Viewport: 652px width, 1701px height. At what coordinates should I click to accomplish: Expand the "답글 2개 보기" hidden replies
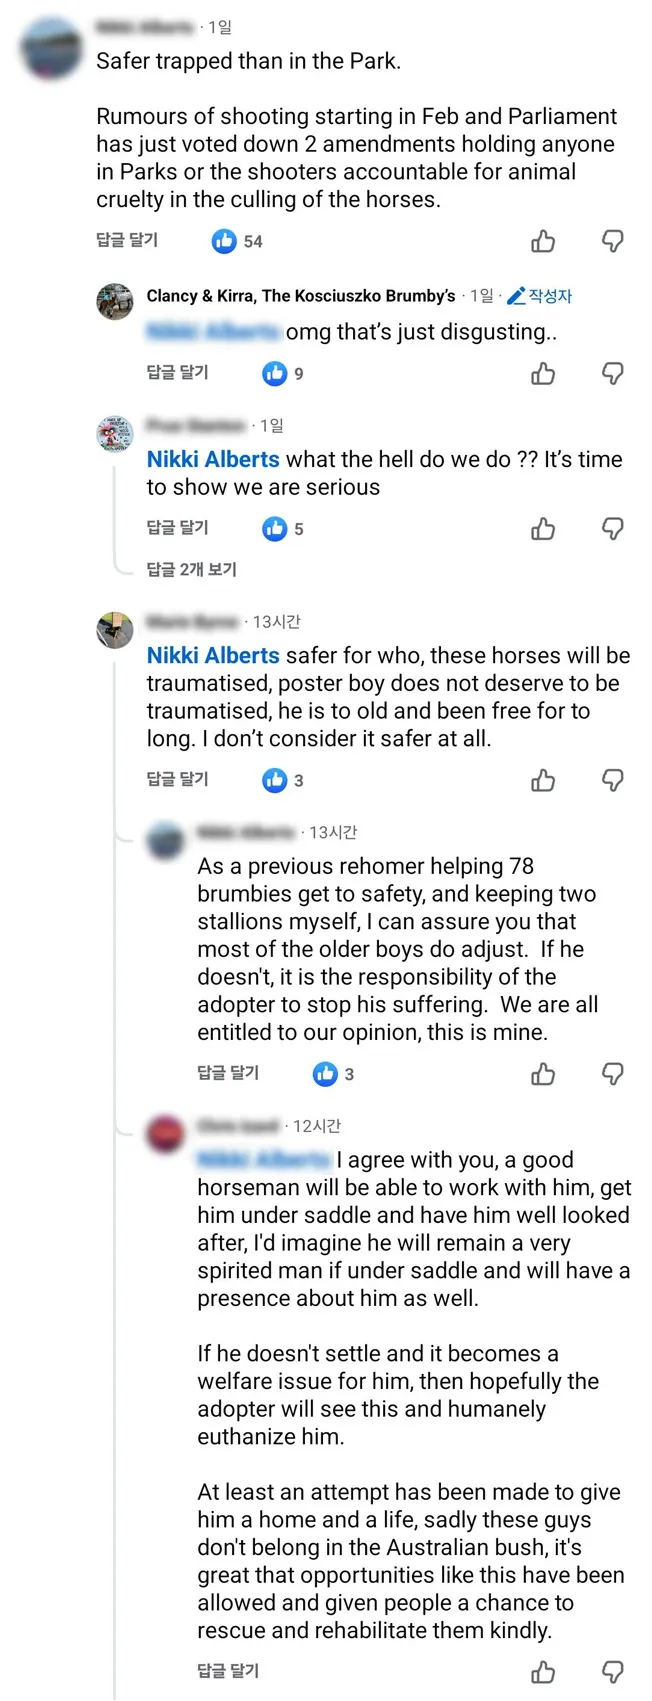[x=192, y=569]
